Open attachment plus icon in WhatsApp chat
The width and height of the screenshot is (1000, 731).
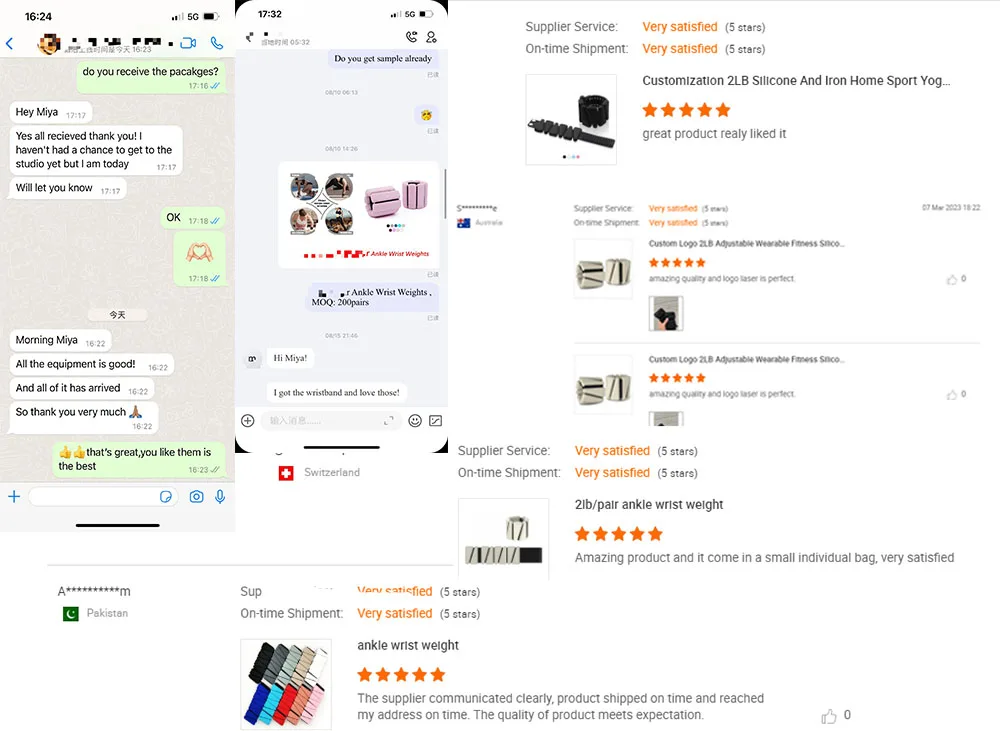(x=14, y=496)
